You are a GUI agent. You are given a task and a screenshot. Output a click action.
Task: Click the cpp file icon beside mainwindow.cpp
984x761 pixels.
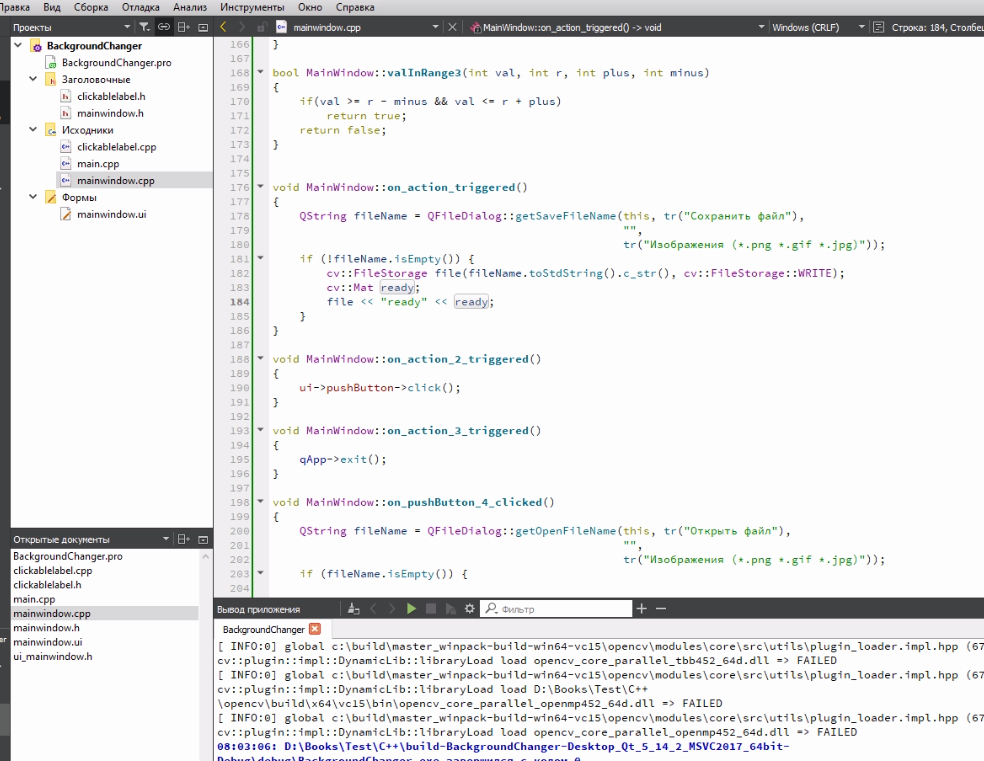coord(282,27)
